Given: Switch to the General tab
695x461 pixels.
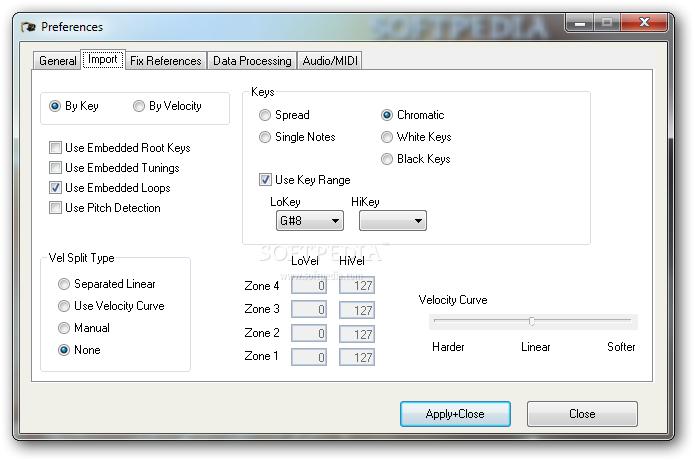Looking at the screenshot, I should pyautogui.click(x=57, y=61).
